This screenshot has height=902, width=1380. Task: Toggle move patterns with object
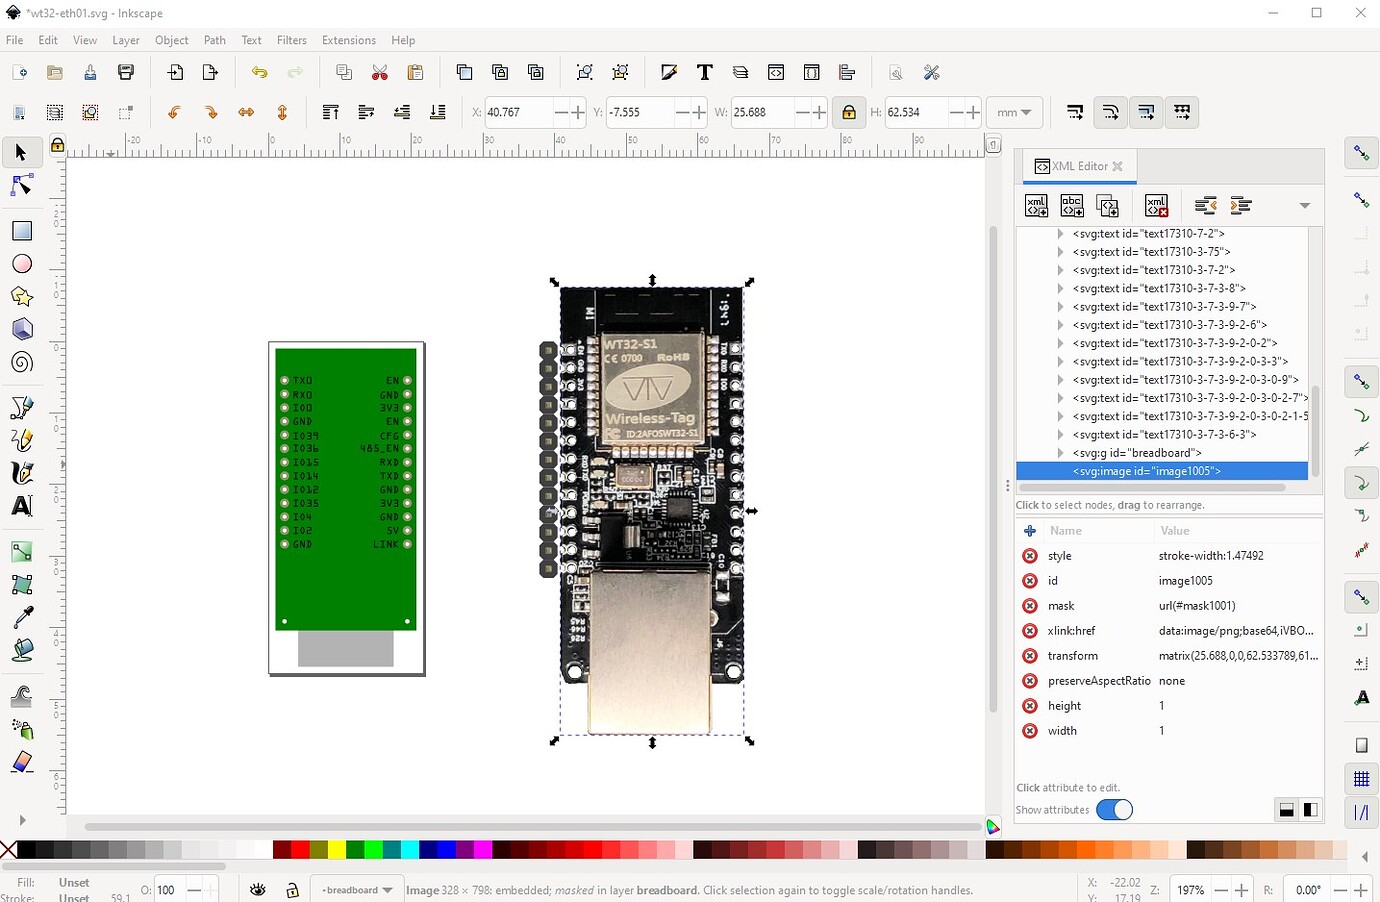1182,112
